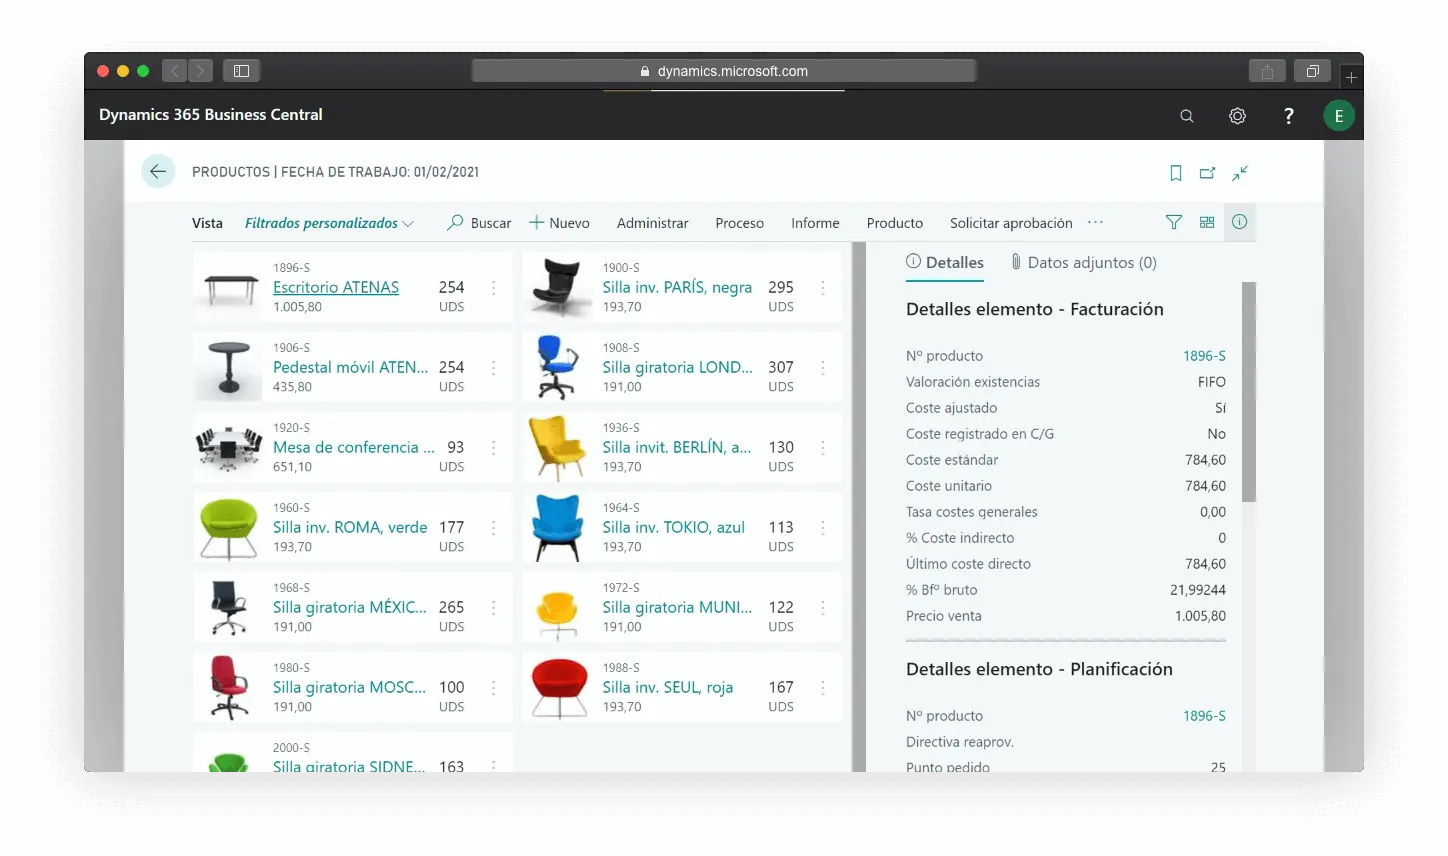Open page in new window icon
The width and height of the screenshot is (1448, 856).
pyautogui.click(x=1208, y=173)
